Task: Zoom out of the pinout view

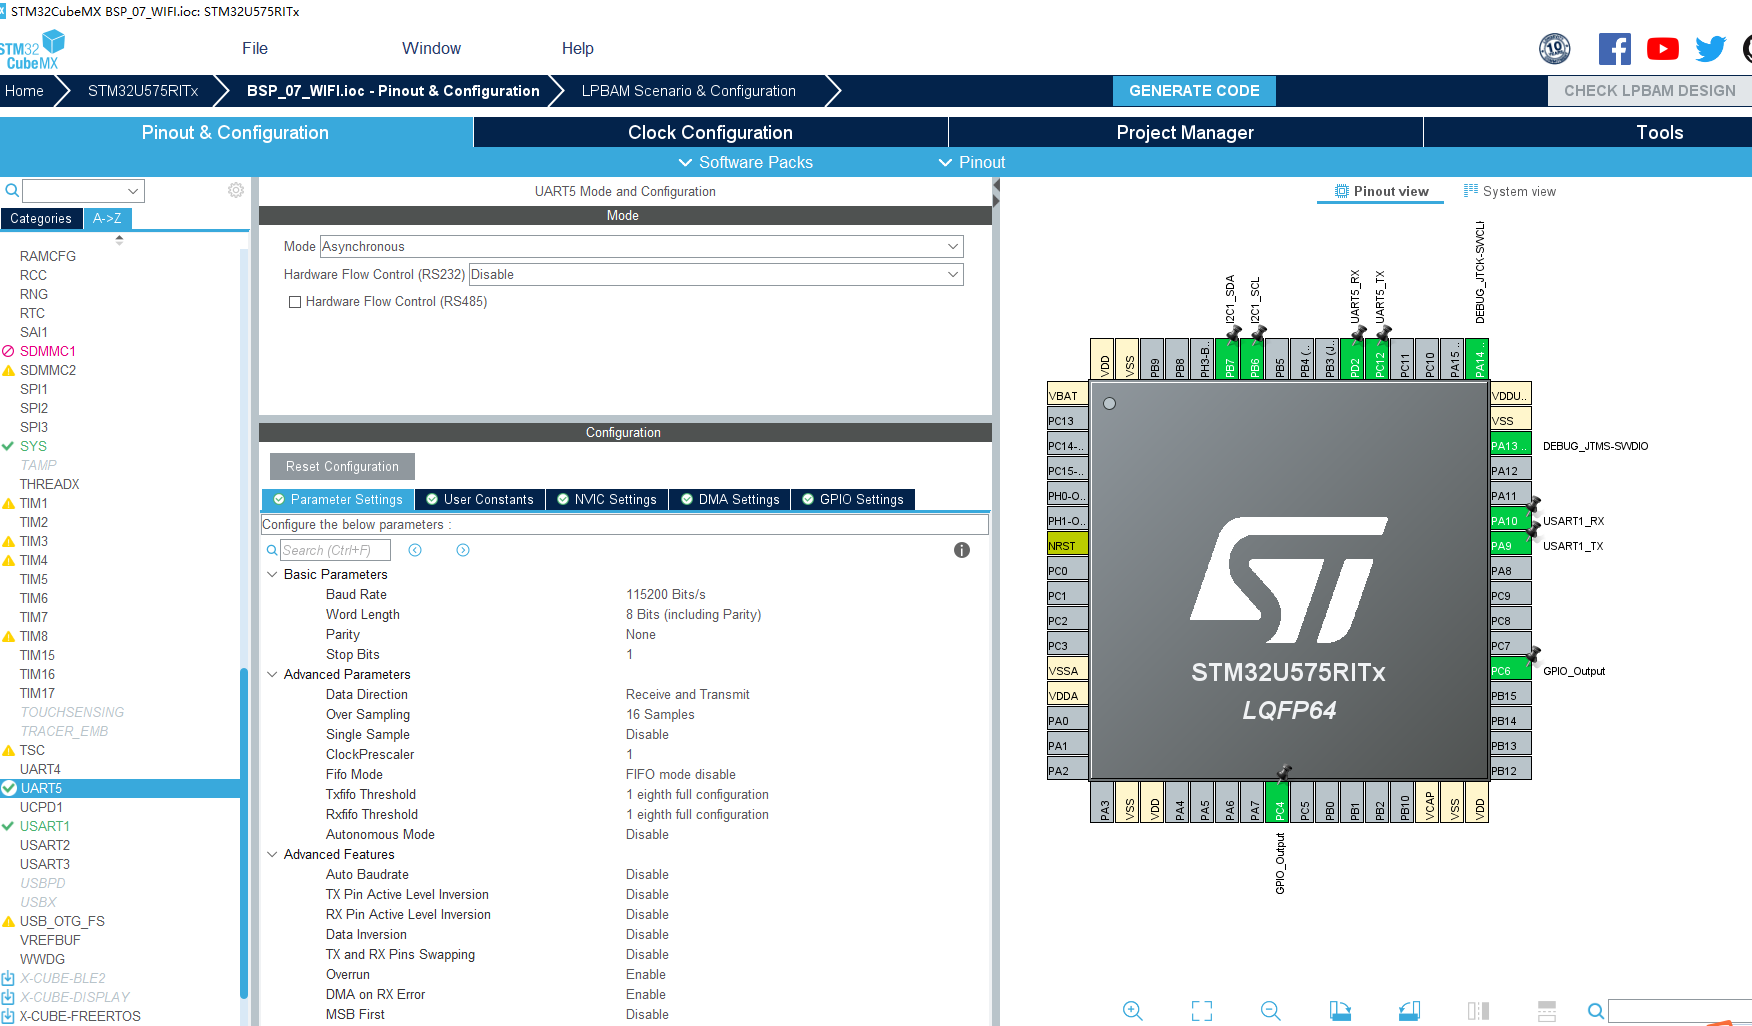Action: [1271, 1011]
